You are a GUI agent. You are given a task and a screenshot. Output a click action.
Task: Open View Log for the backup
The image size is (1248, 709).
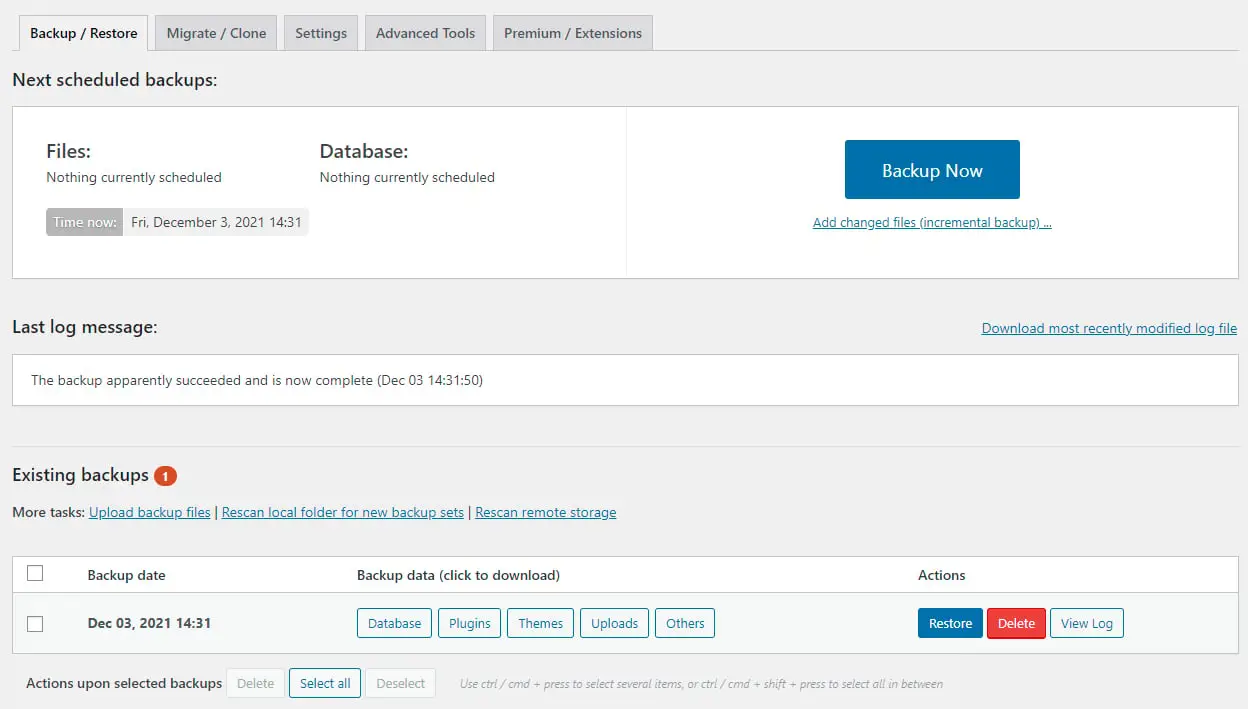coord(1086,623)
